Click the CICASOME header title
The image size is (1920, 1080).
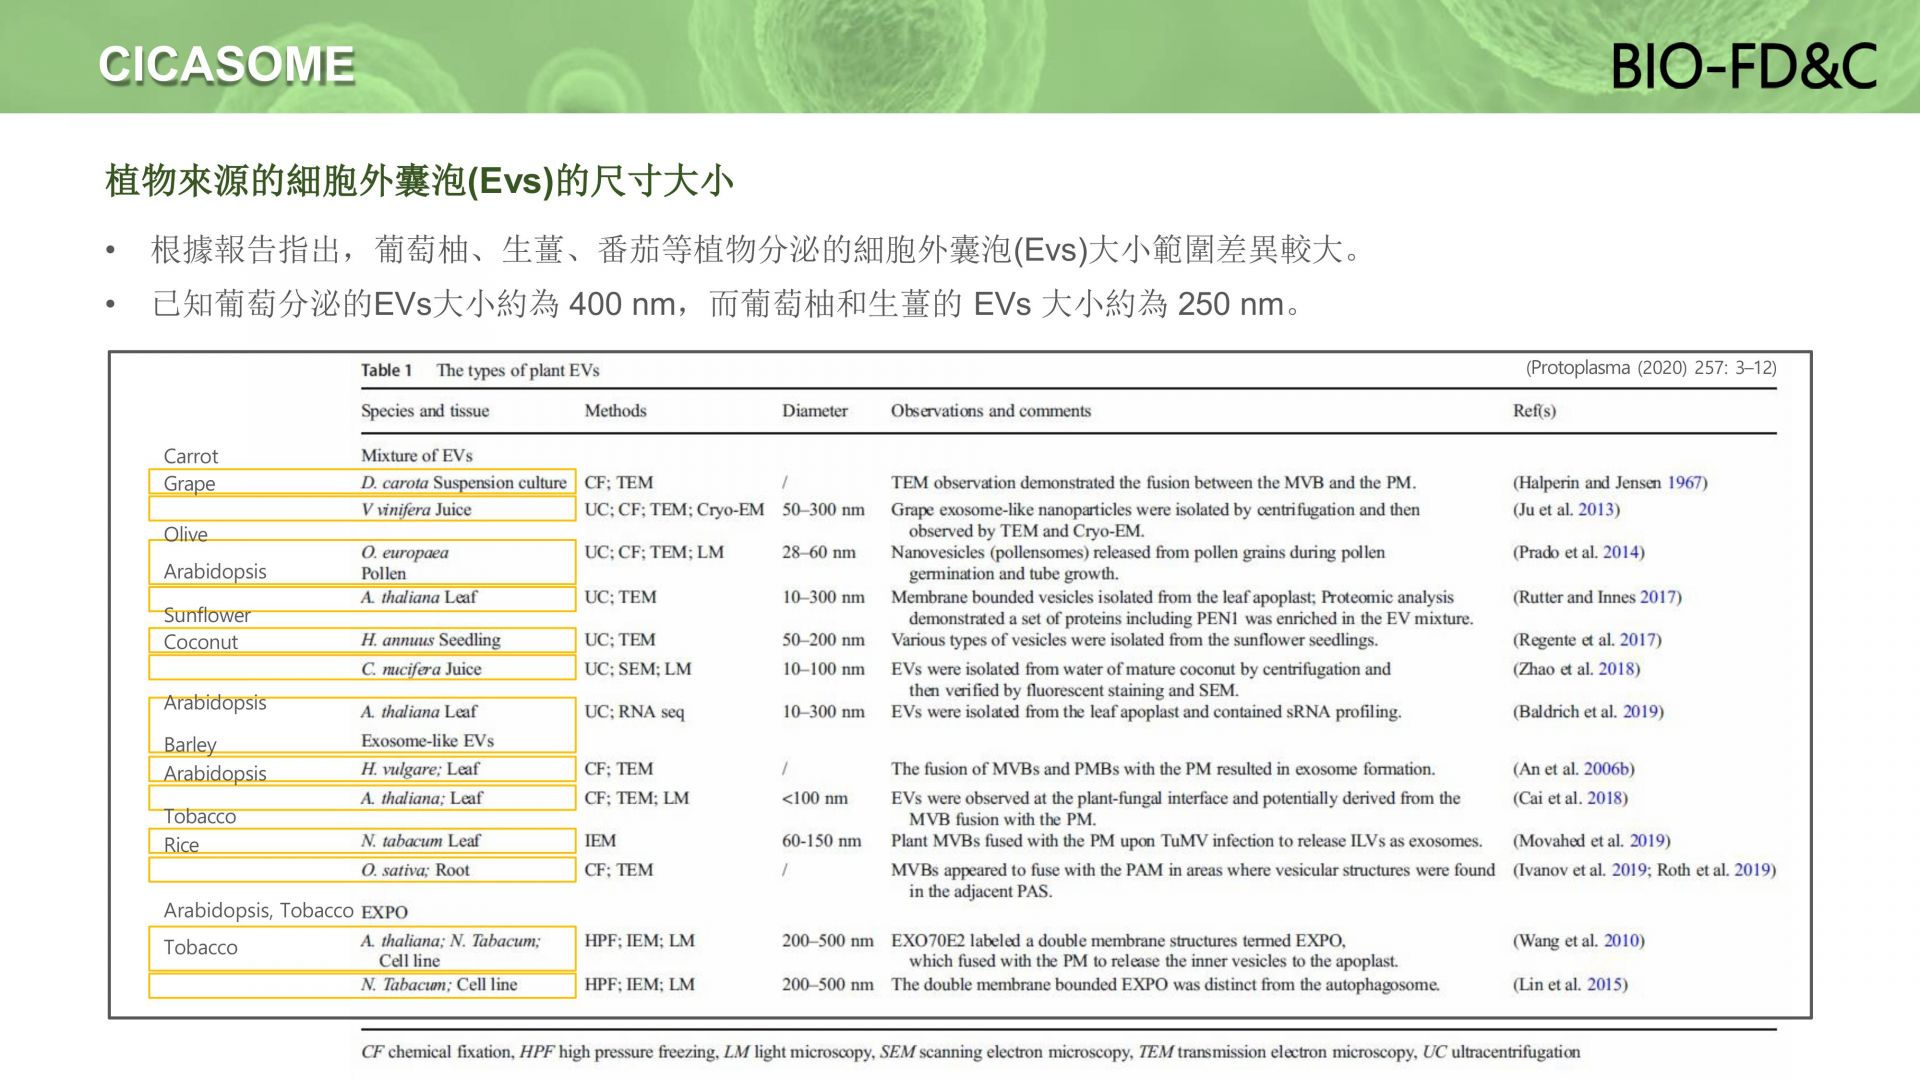tap(226, 65)
